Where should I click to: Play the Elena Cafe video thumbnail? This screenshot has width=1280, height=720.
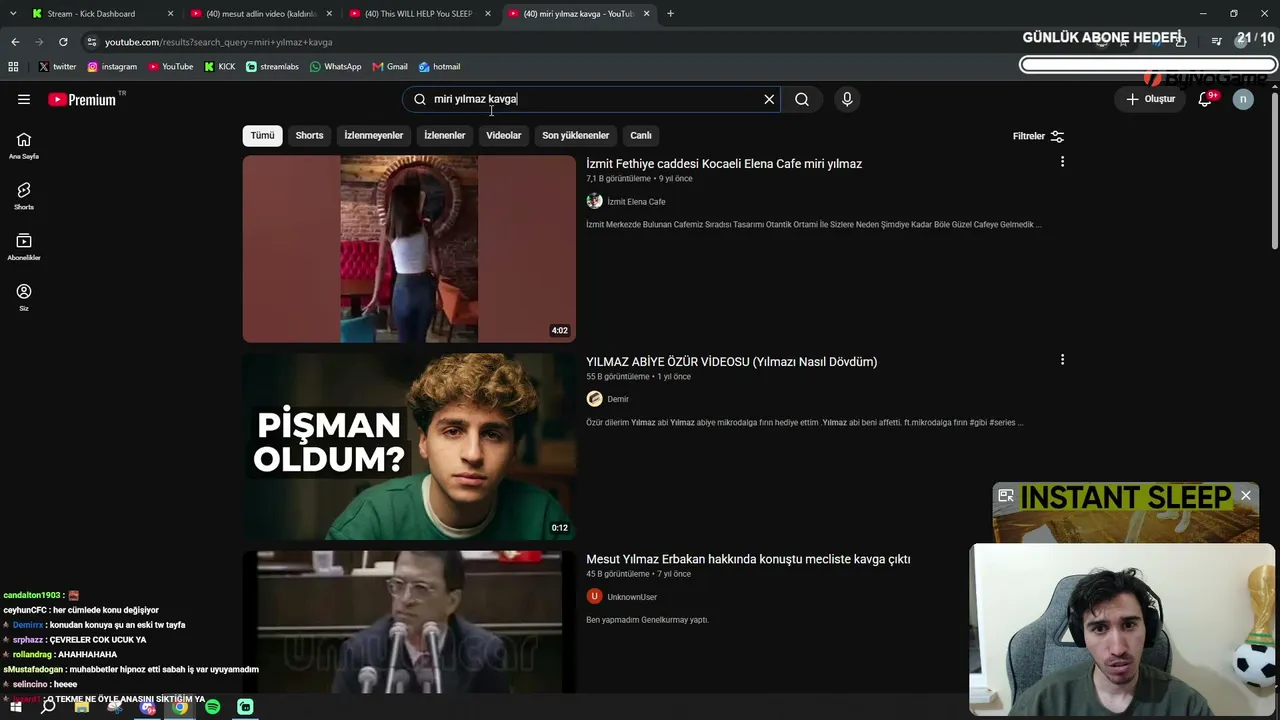click(x=409, y=249)
